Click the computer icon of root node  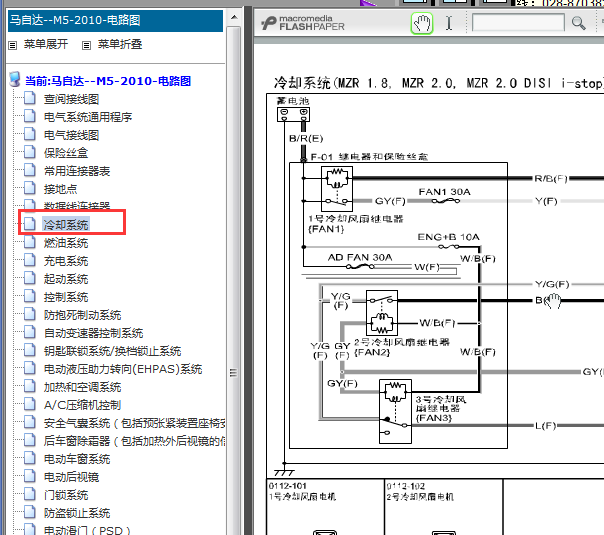[x=15, y=79]
